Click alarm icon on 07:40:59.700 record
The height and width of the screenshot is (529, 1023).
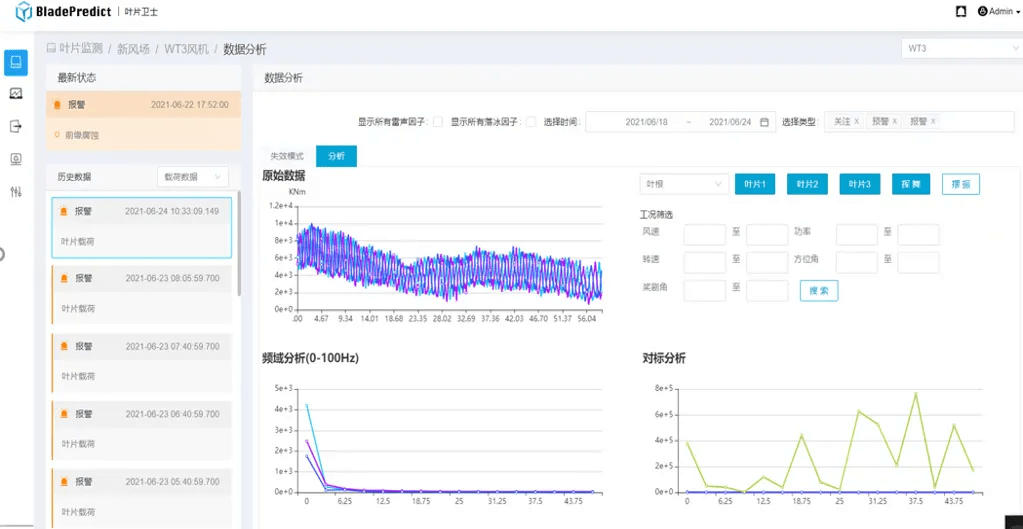click(64, 346)
